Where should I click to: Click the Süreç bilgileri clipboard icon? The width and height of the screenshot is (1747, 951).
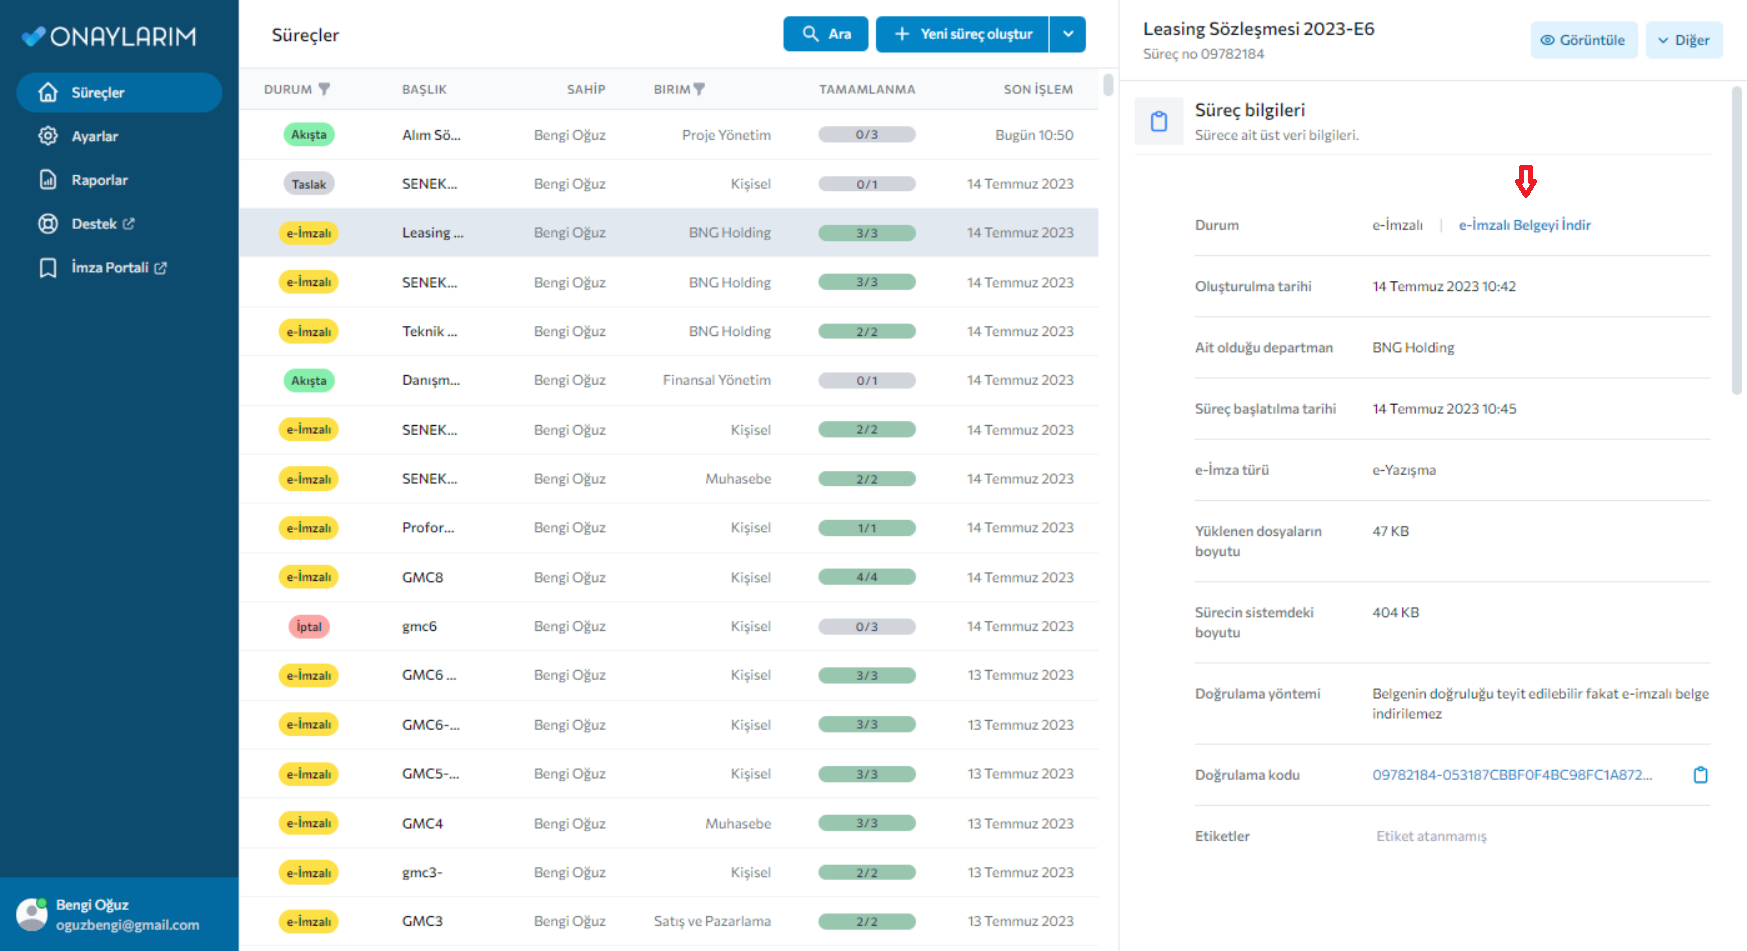click(1159, 121)
